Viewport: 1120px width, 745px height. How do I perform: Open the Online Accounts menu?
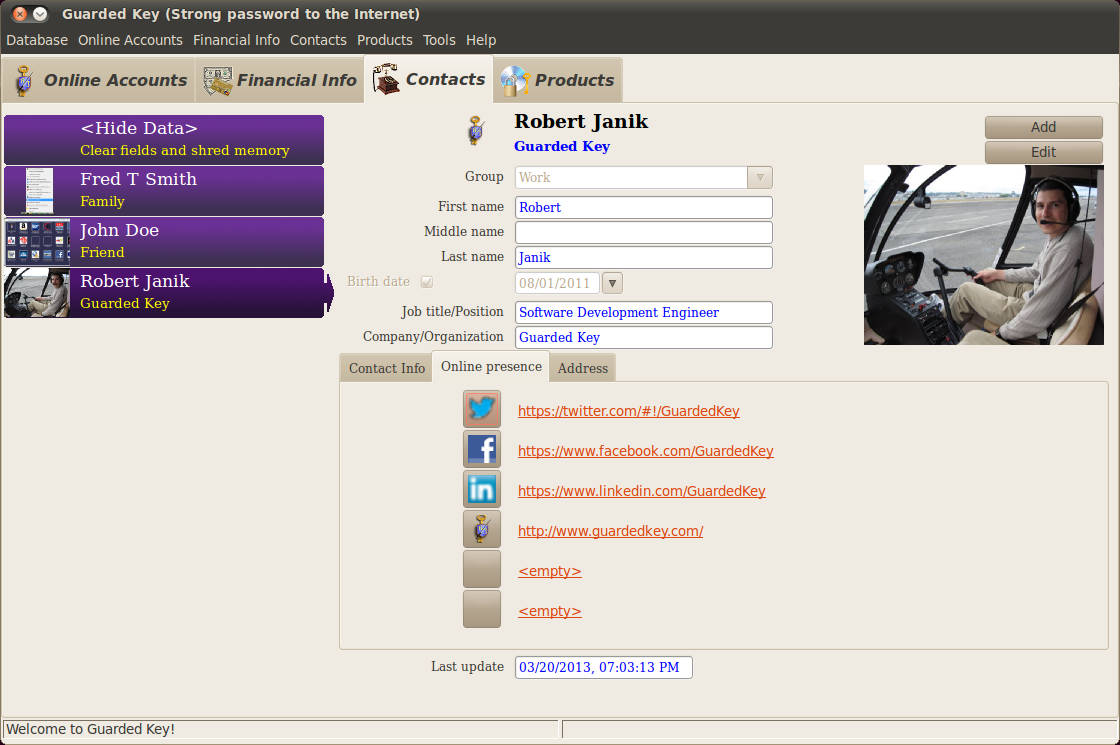click(x=130, y=40)
